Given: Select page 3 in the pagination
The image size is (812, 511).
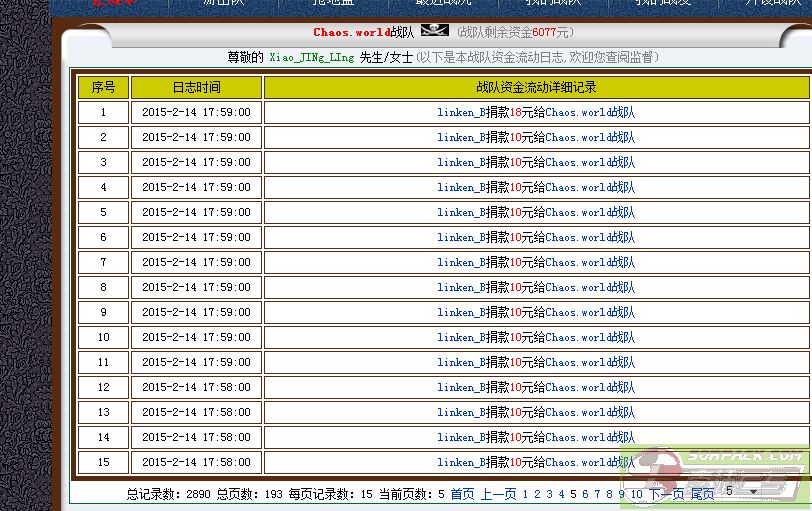Looking at the screenshot, I should click(549, 494).
